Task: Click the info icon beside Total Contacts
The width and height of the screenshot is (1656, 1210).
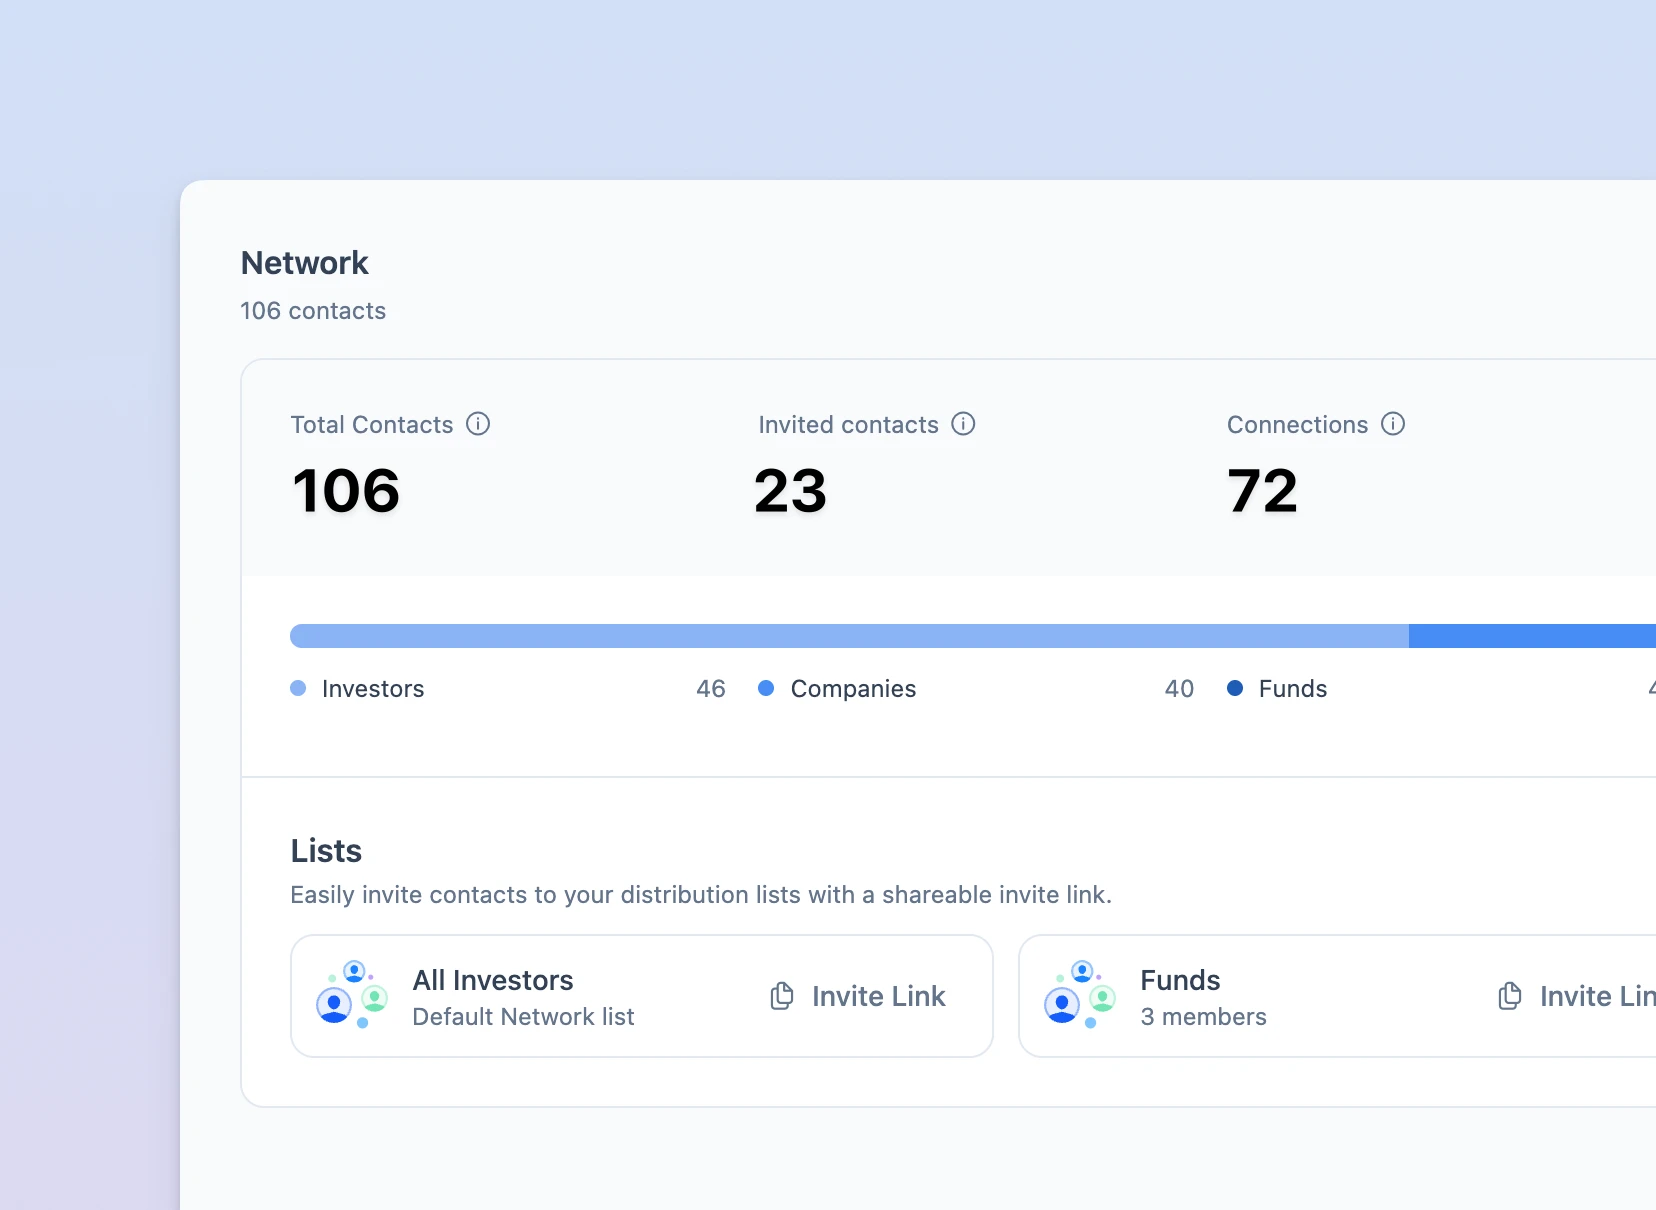Action: tap(478, 424)
